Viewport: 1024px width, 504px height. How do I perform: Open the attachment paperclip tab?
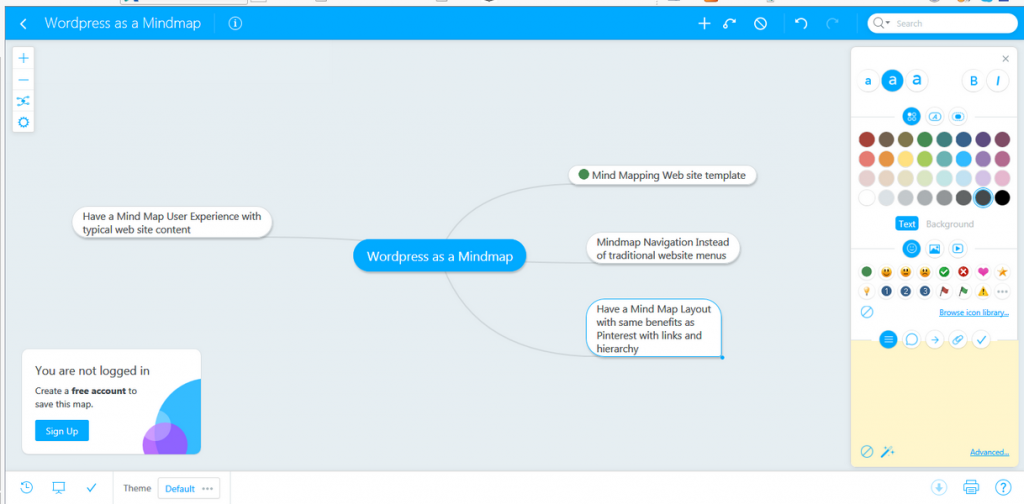[x=958, y=339]
